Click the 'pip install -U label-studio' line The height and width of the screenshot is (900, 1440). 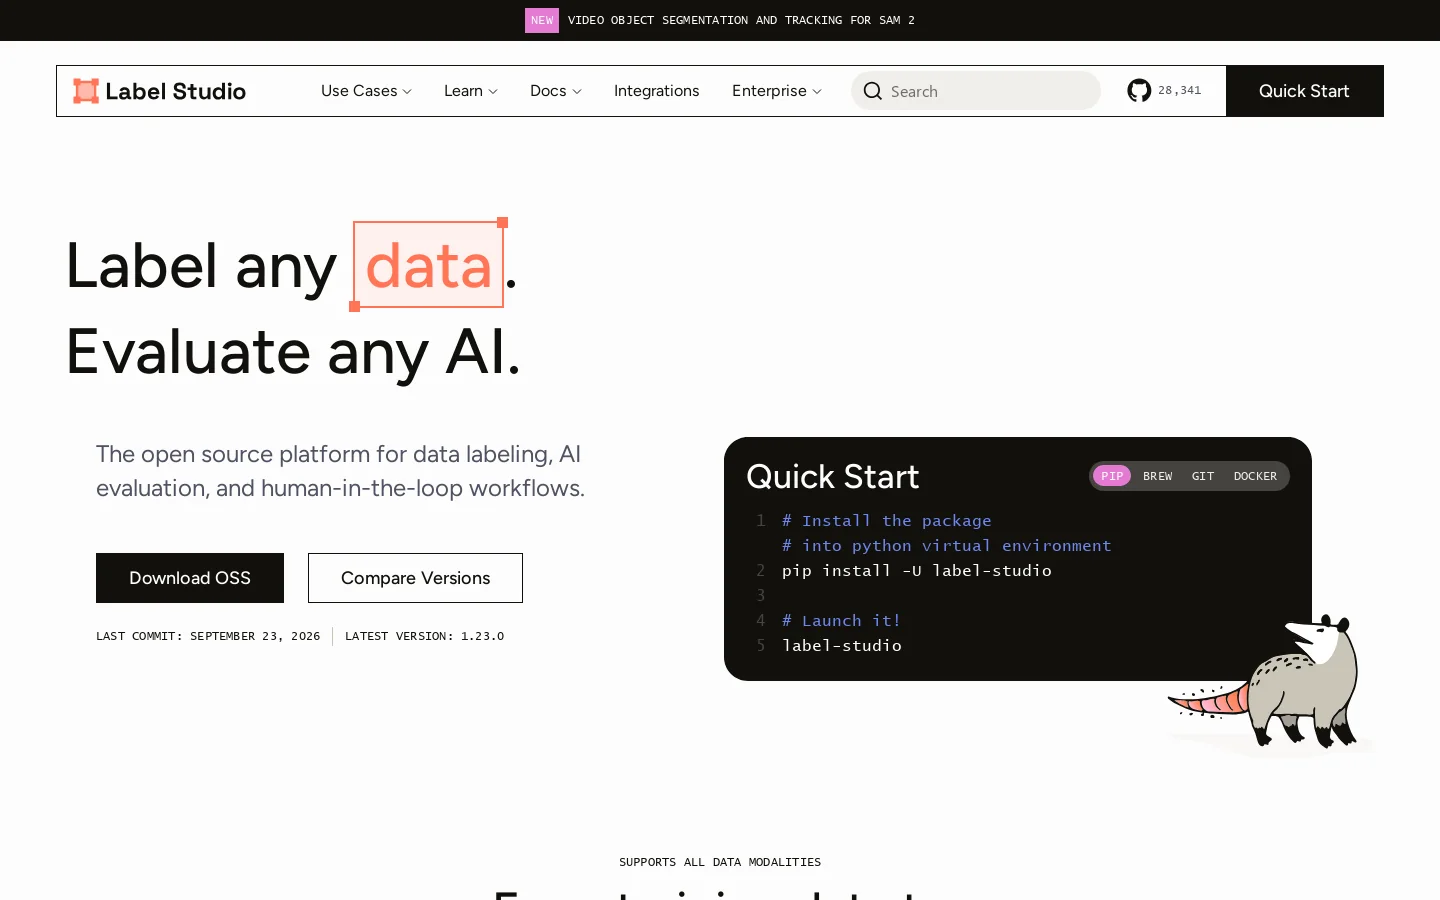point(917,570)
